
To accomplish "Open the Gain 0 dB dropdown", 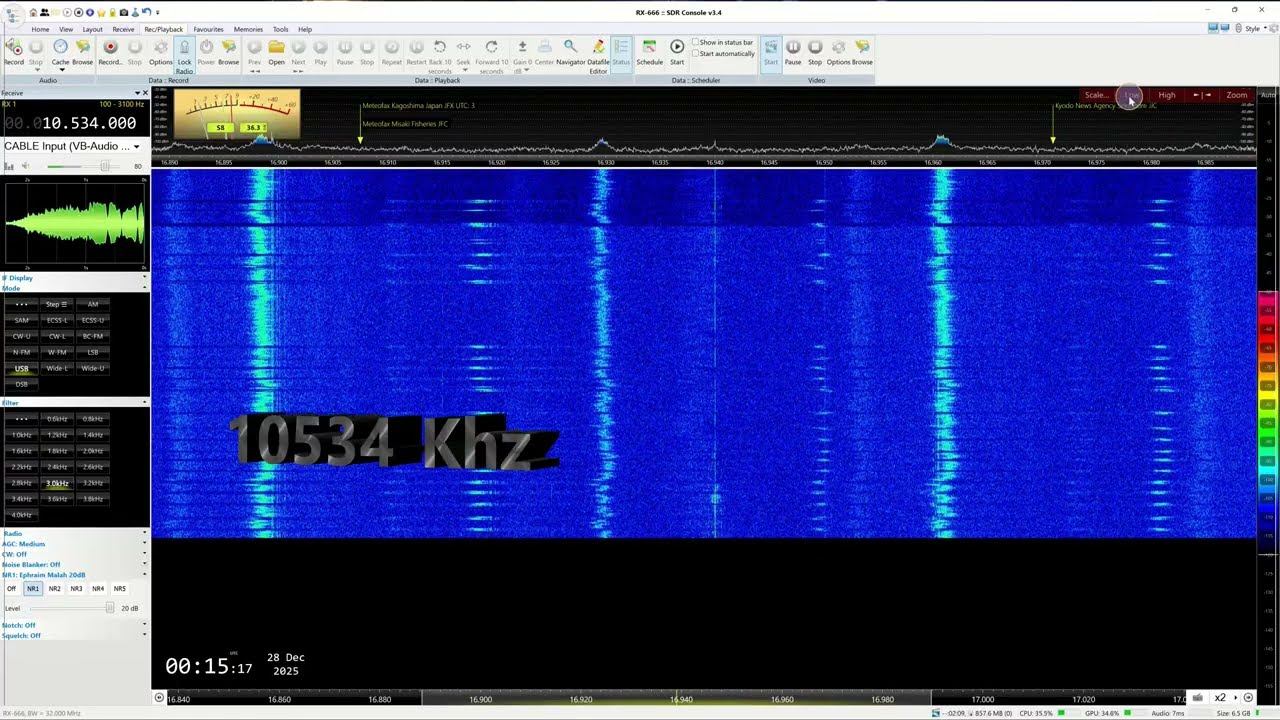I will (522, 56).
